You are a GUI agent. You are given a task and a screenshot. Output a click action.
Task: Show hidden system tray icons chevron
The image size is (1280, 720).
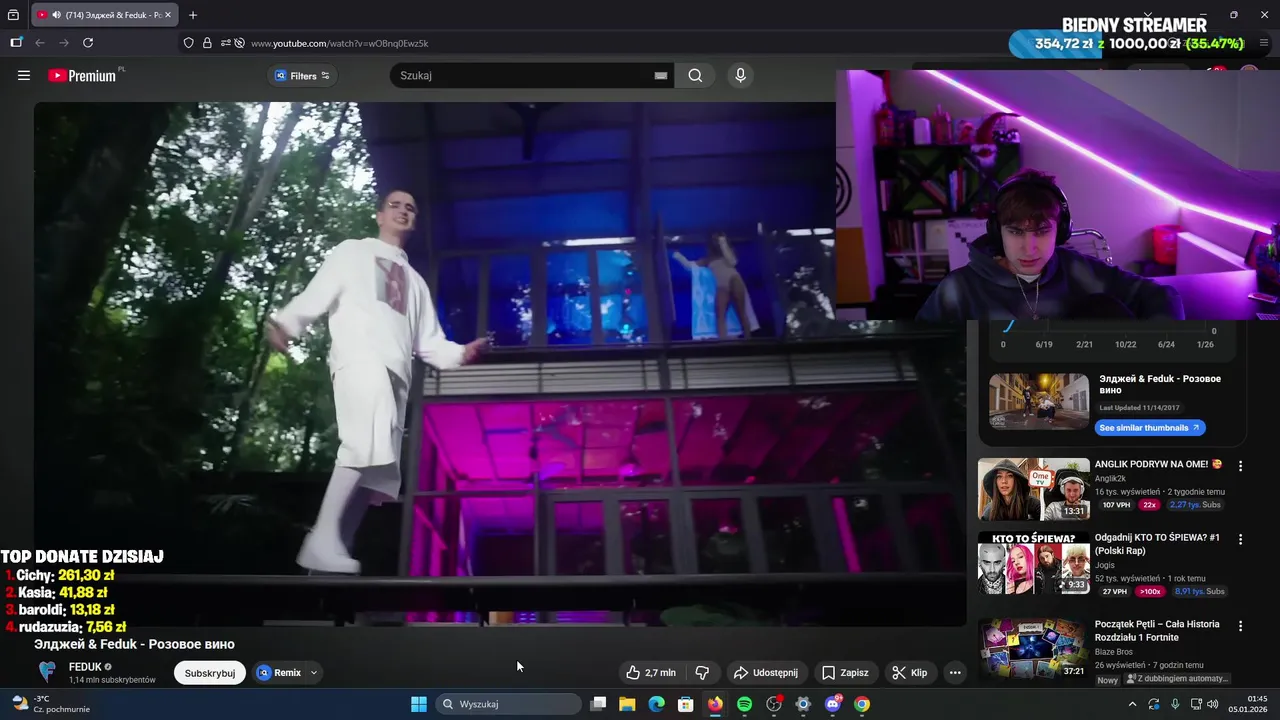click(1132, 704)
